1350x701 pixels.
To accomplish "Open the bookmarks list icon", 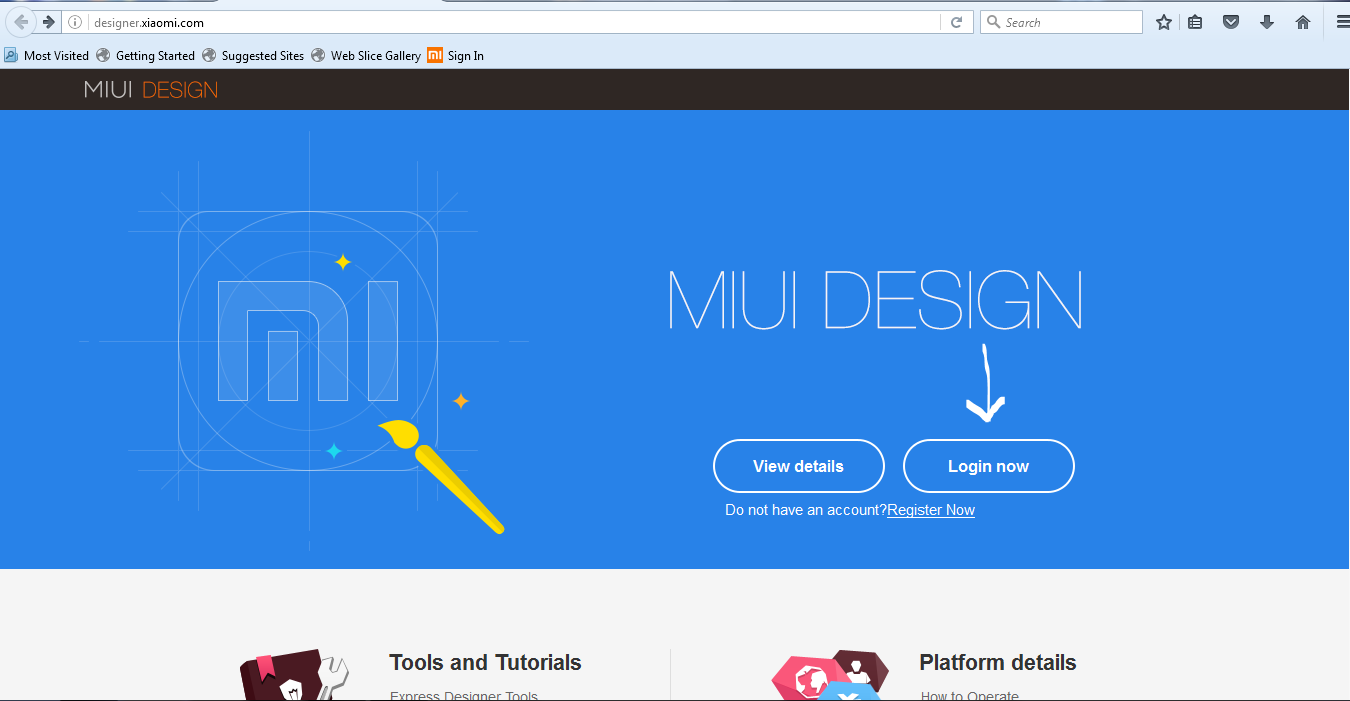I will click(x=1195, y=21).
